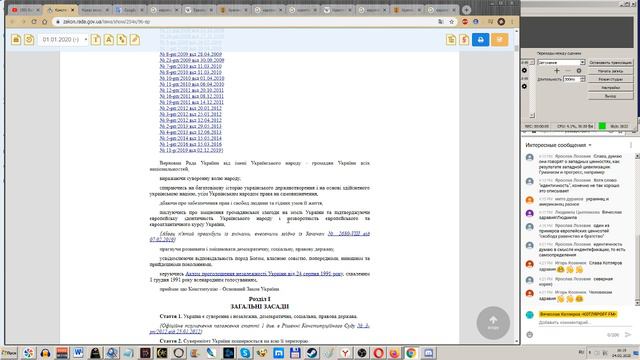This screenshot has height=360, width=640.
Task: Open link № 8-рп/2009 від 28.04.2009
Action: [191, 54]
